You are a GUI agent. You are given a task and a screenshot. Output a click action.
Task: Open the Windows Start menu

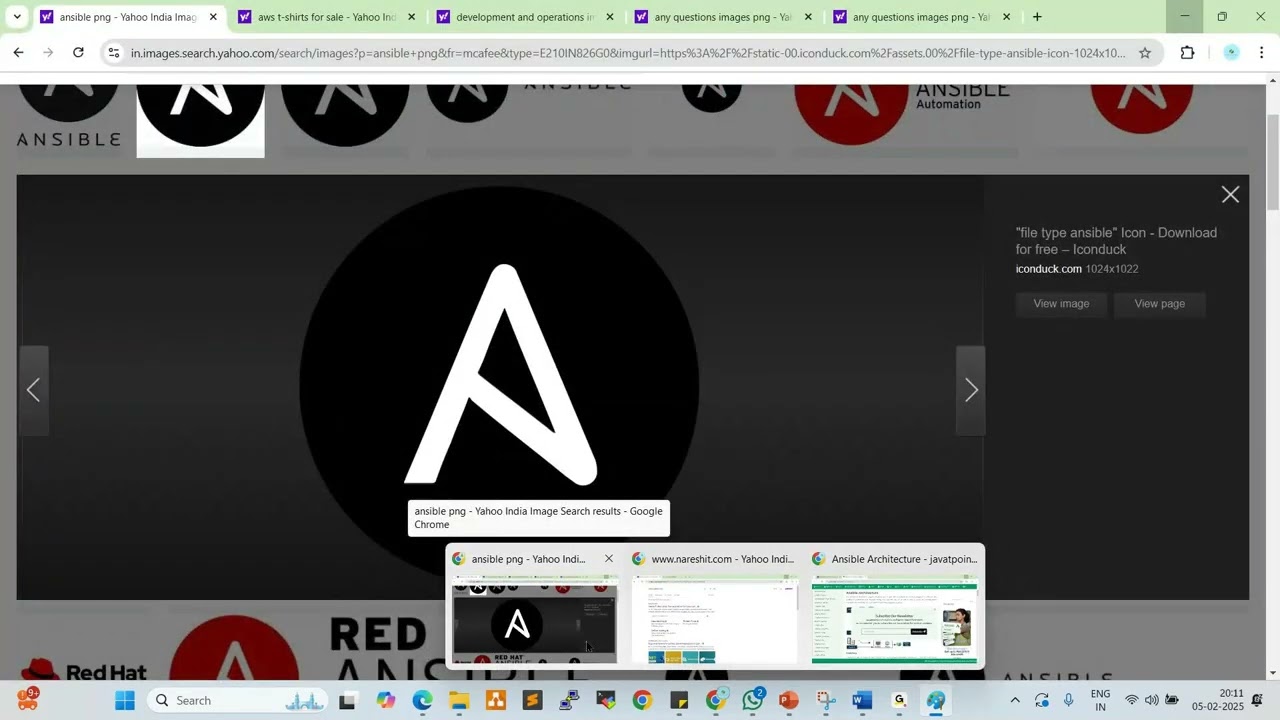(125, 701)
